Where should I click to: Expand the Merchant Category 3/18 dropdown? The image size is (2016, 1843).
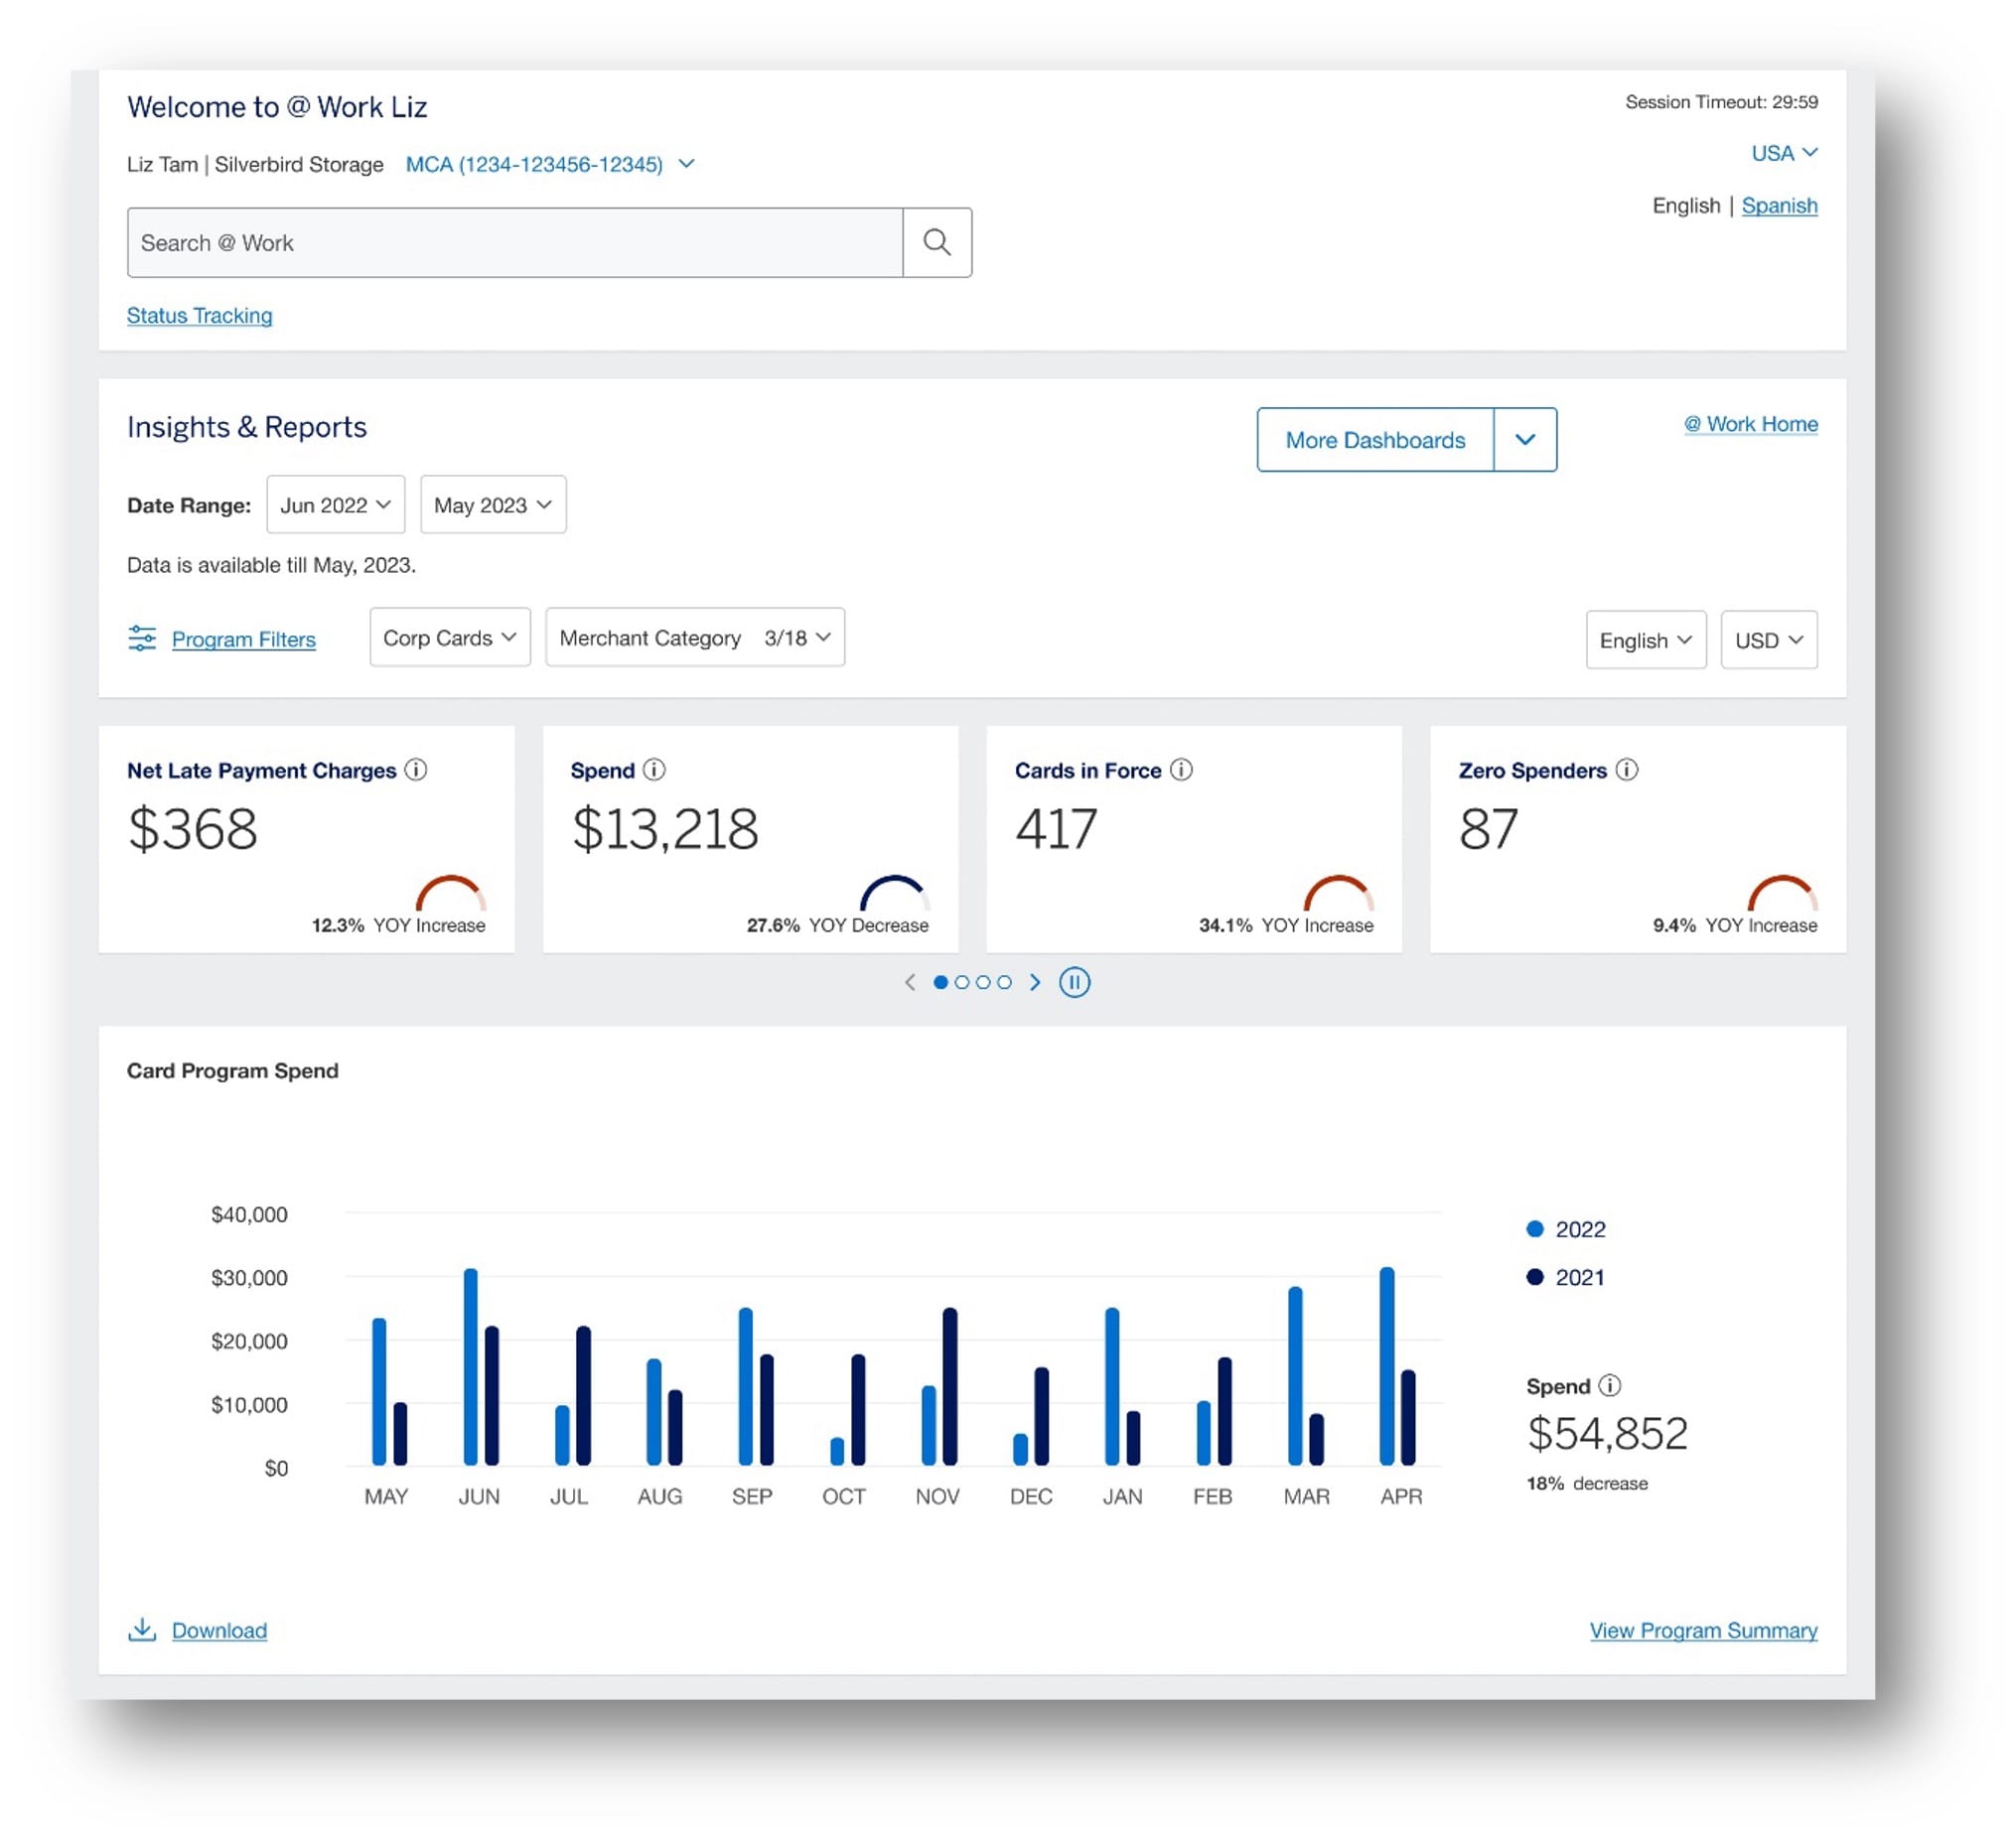click(694, 637)
